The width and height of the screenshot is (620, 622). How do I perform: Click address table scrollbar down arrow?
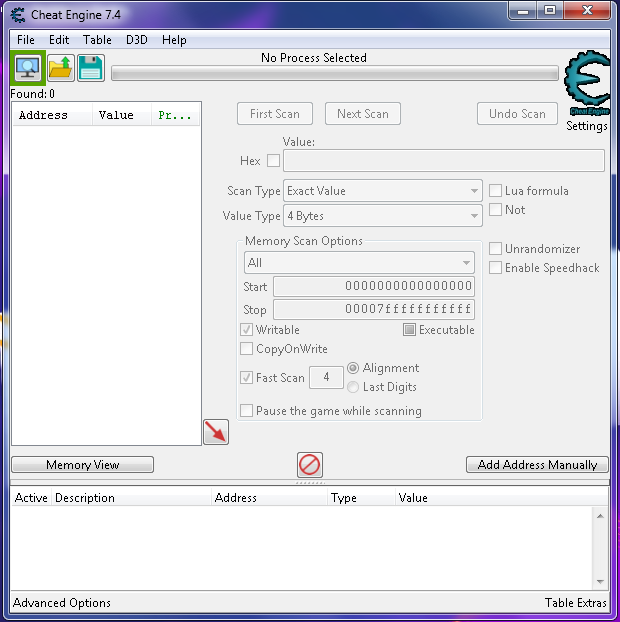[x=600, y=582]
